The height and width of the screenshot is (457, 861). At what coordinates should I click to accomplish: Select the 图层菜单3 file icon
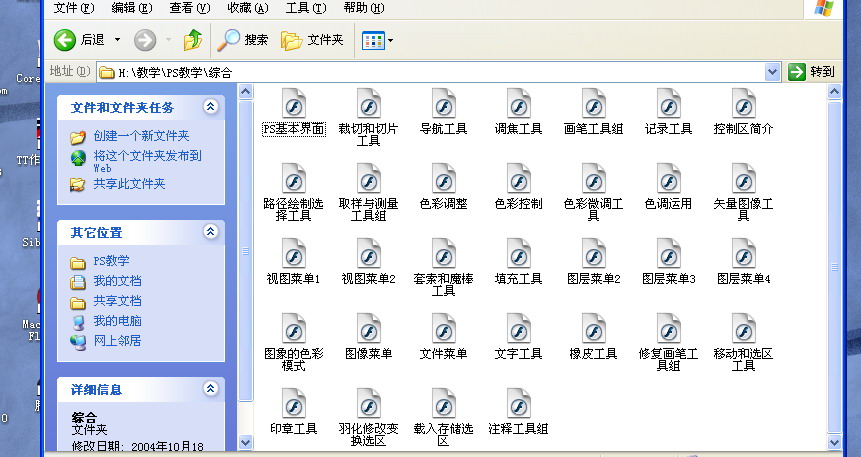point(668,254)
